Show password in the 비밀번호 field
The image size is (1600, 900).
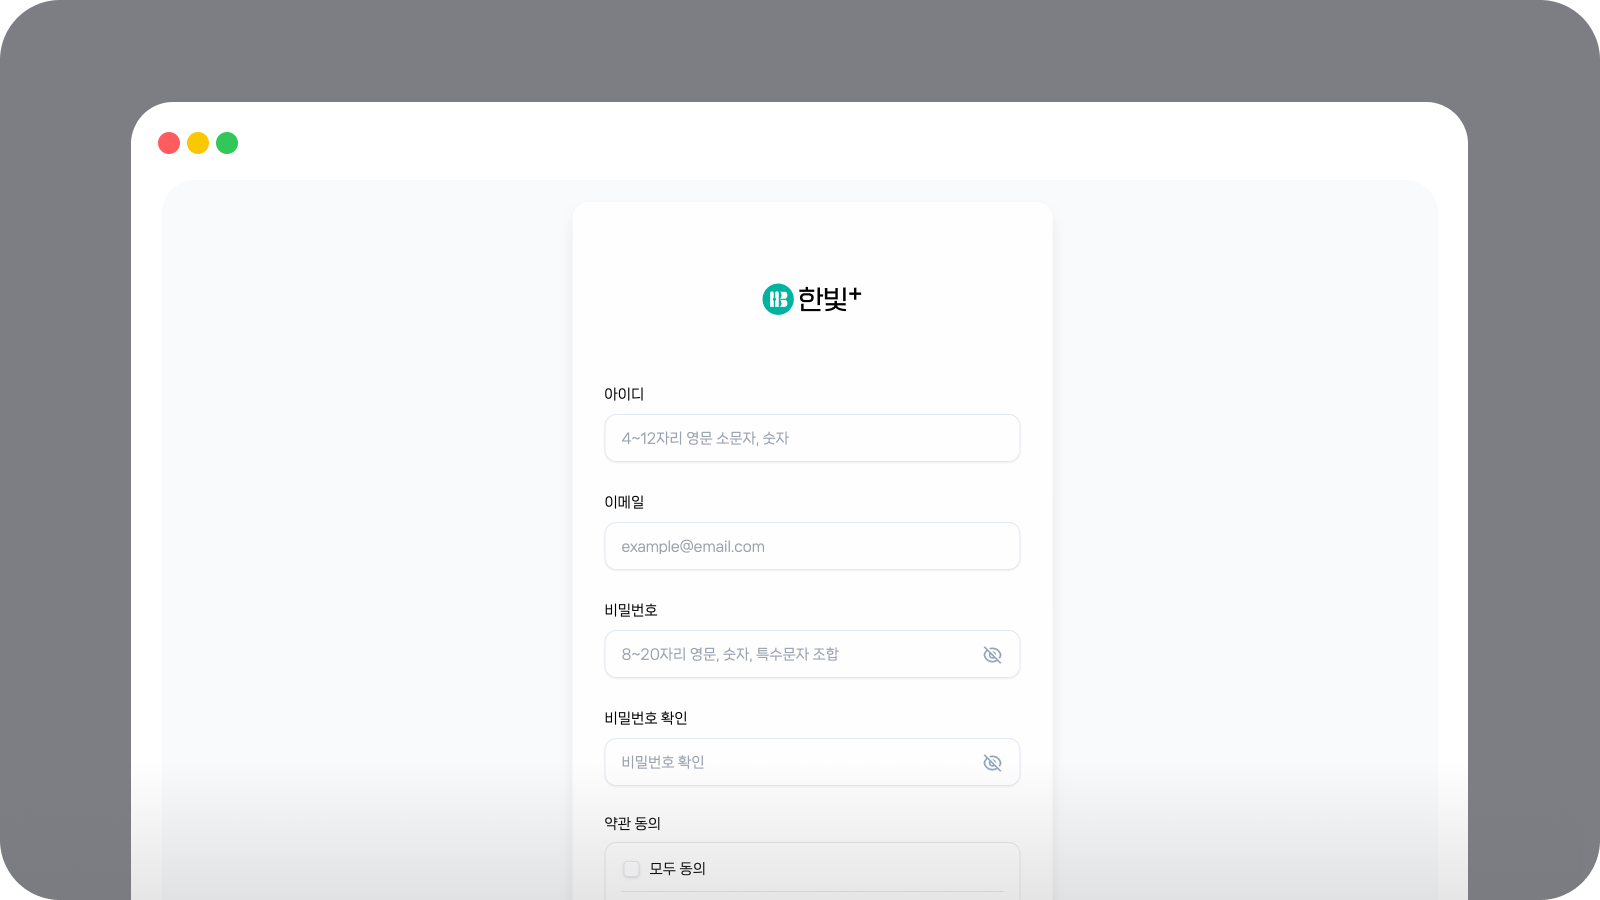(x=992, y=655)
